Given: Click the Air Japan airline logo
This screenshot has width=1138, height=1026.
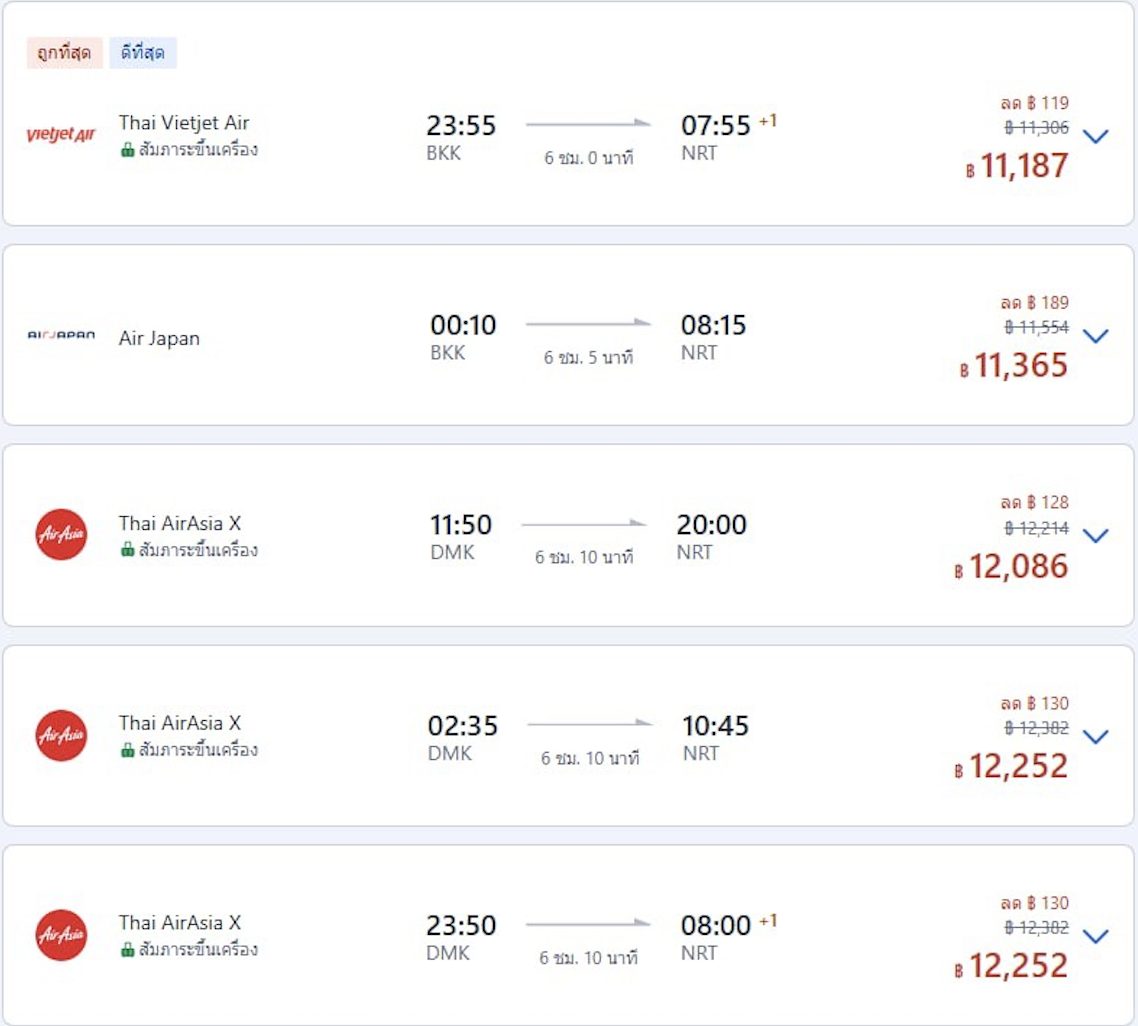Looking at the screenshot, I should click(61, 336).
